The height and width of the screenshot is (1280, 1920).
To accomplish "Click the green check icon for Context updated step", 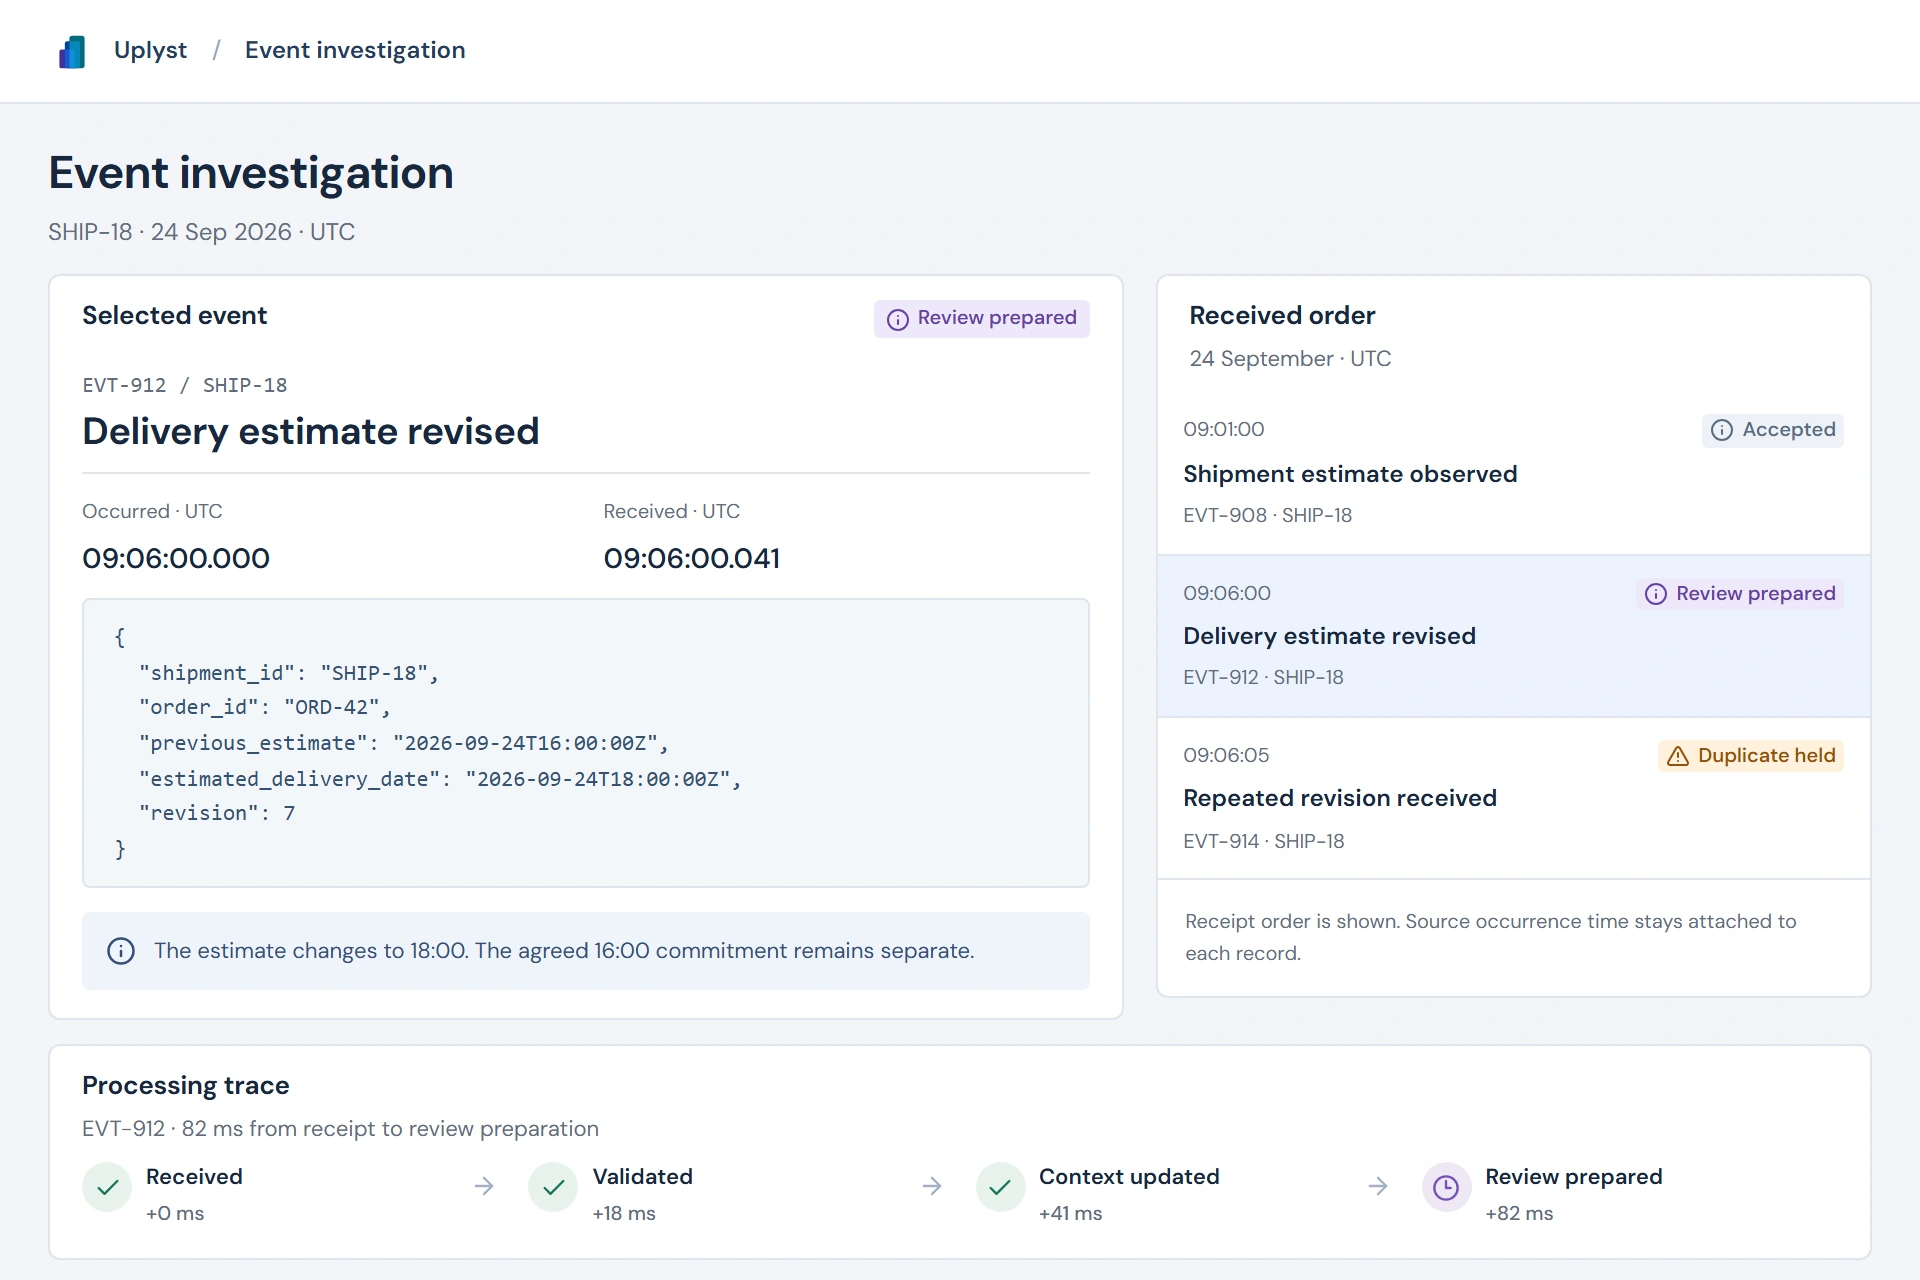I will click(x=1000, y=1187).
